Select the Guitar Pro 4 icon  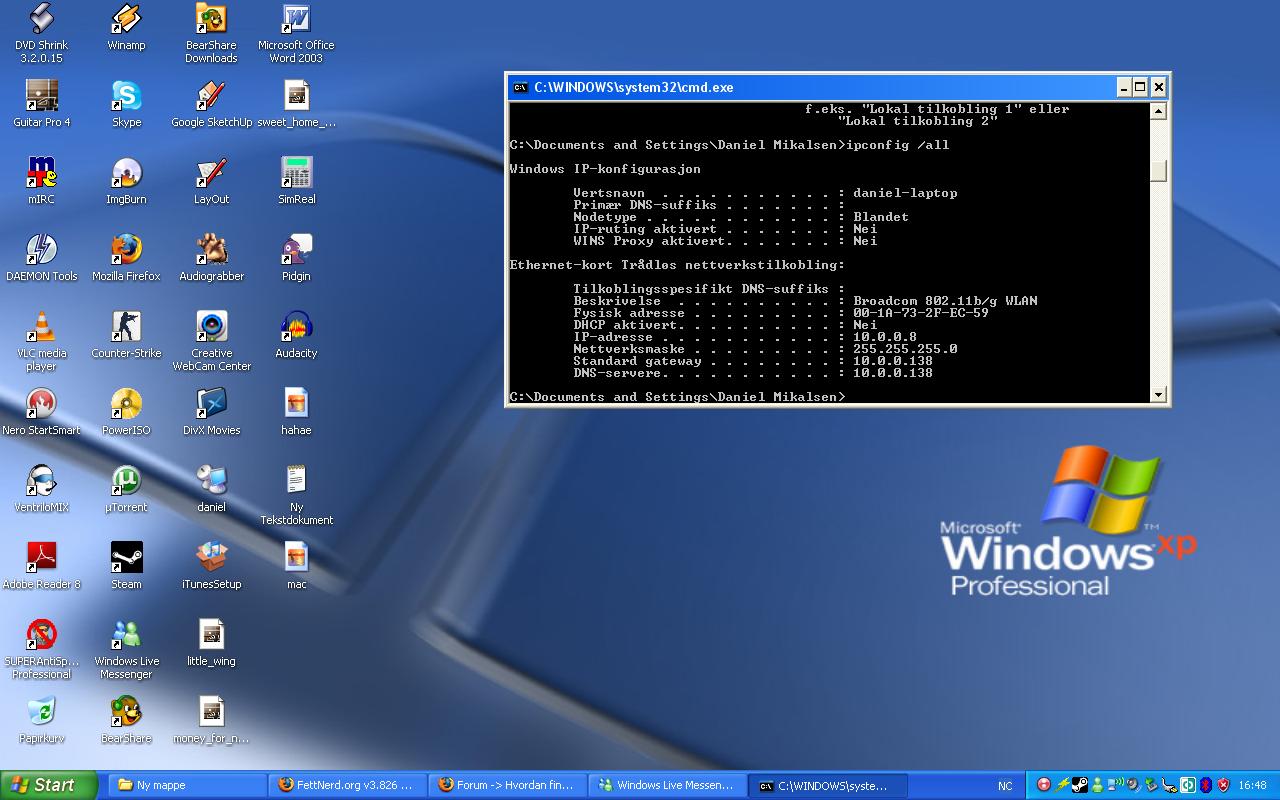click(x=41, y=104)
